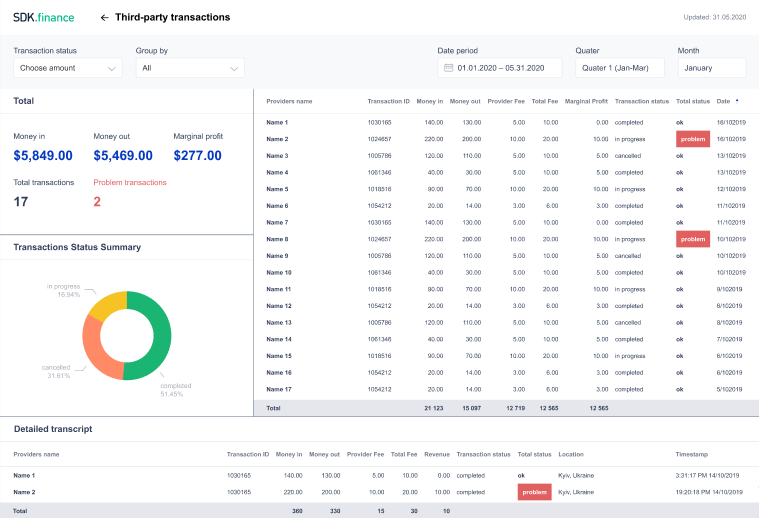Viewport: 759px width, 518px height.
Task: Click the back arrow beside Third-party transactions
Action: [x=105, y=17]
